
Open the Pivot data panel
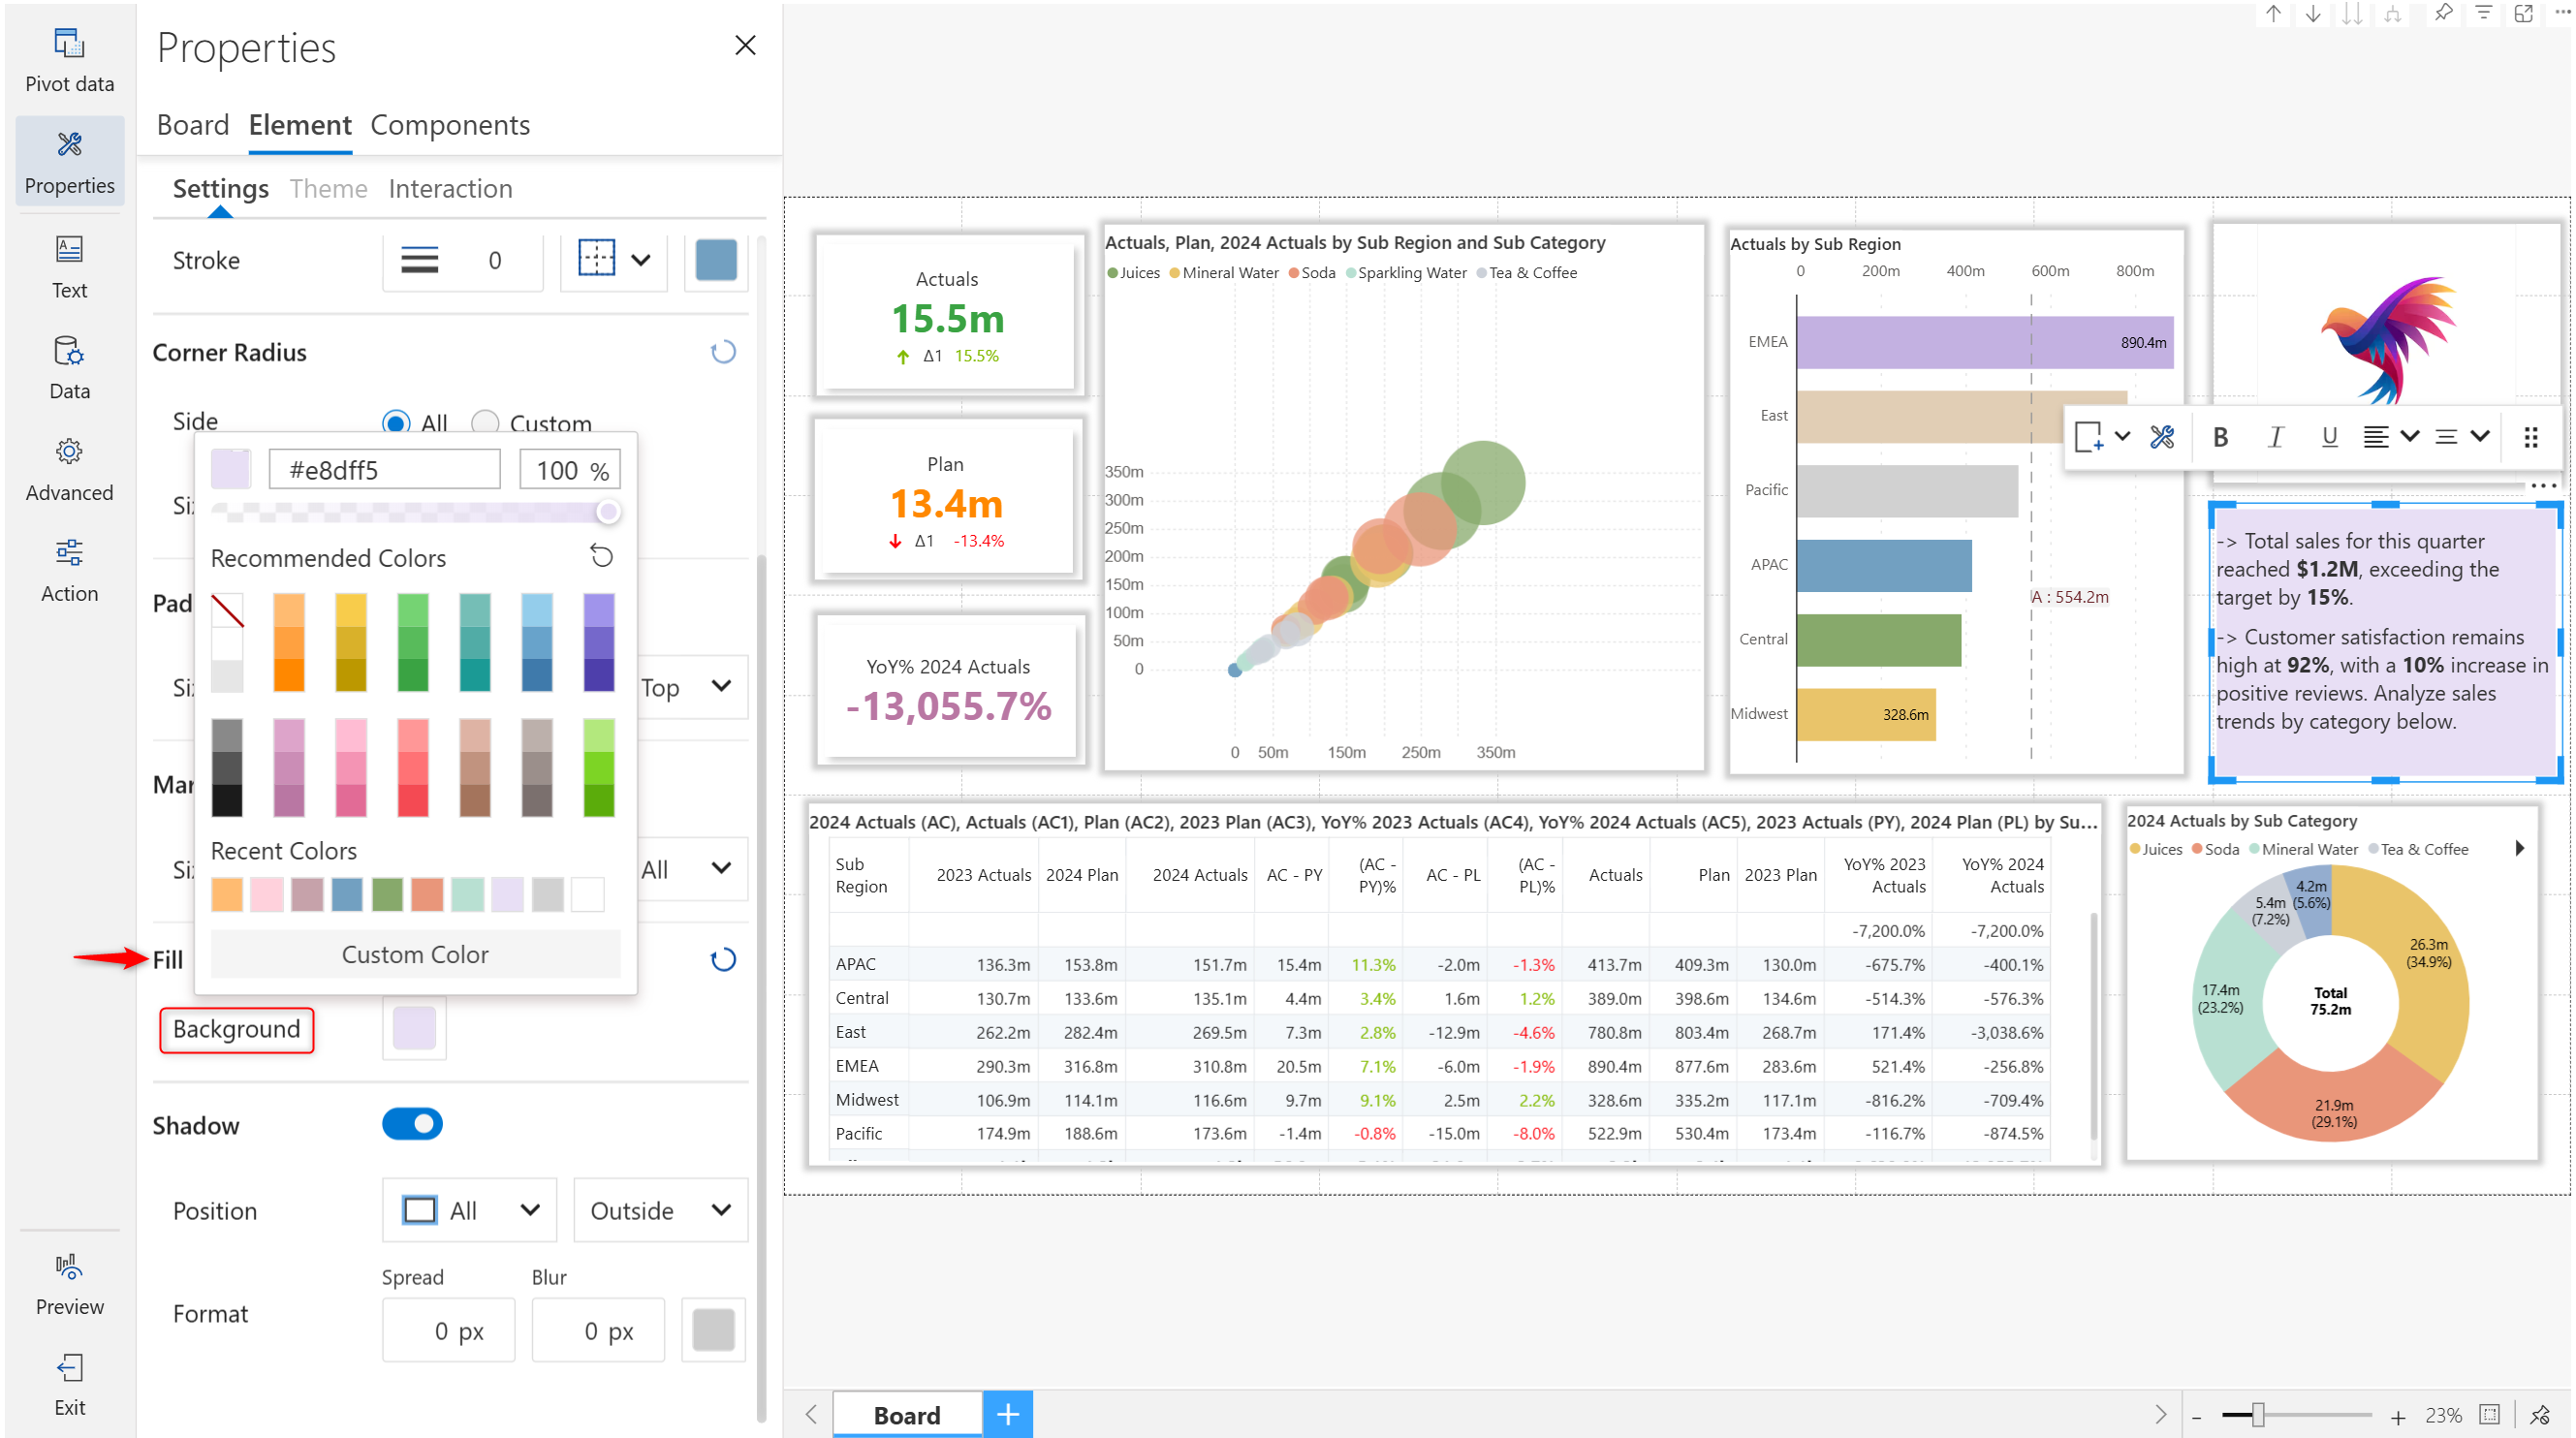click(x=69, y=60)
